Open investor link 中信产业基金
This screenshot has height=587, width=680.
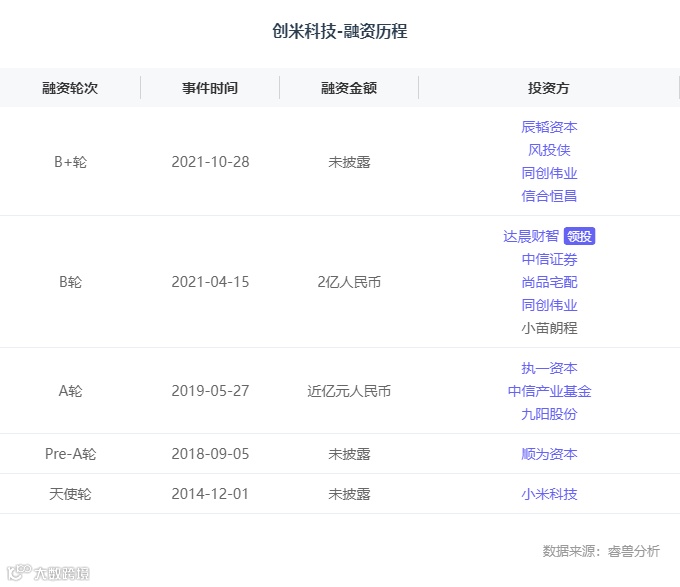pyautogui.click(x=549, y=391)
